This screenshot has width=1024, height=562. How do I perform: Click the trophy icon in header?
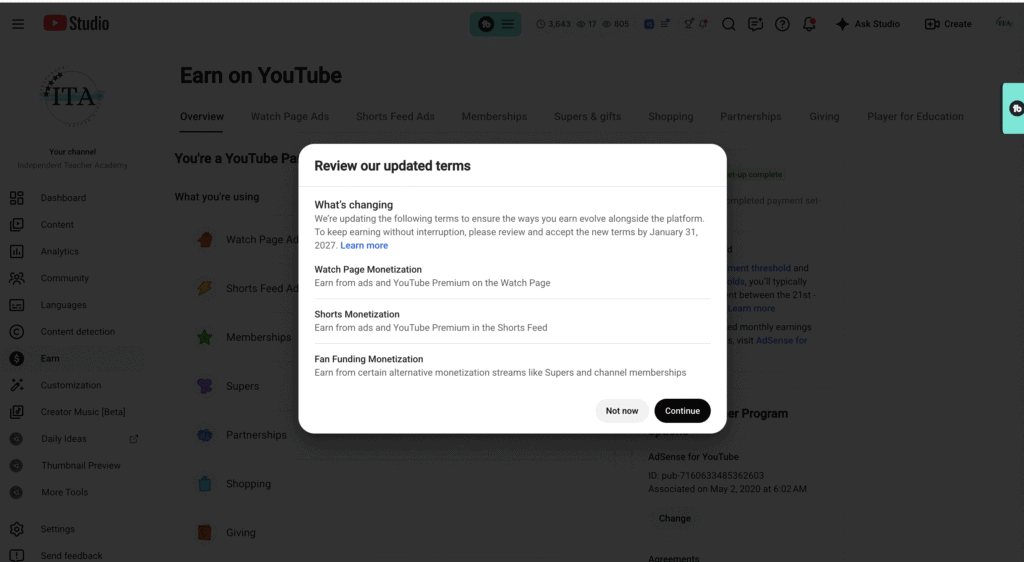[x=688, y=24]
